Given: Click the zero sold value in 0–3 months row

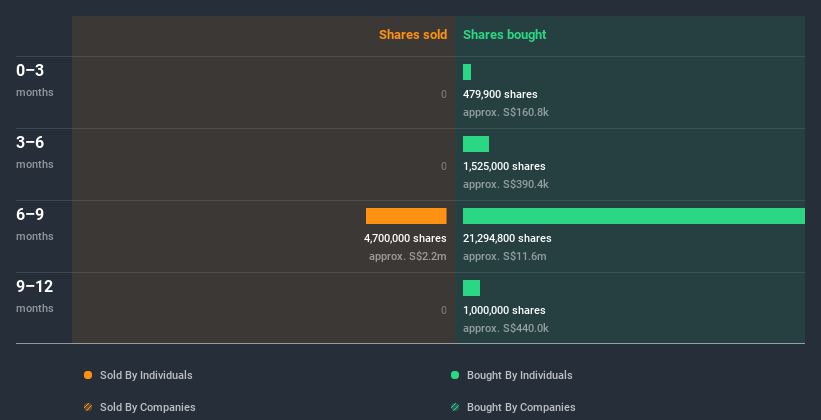Looking at the screenshot, I should (x=444, y=94).
